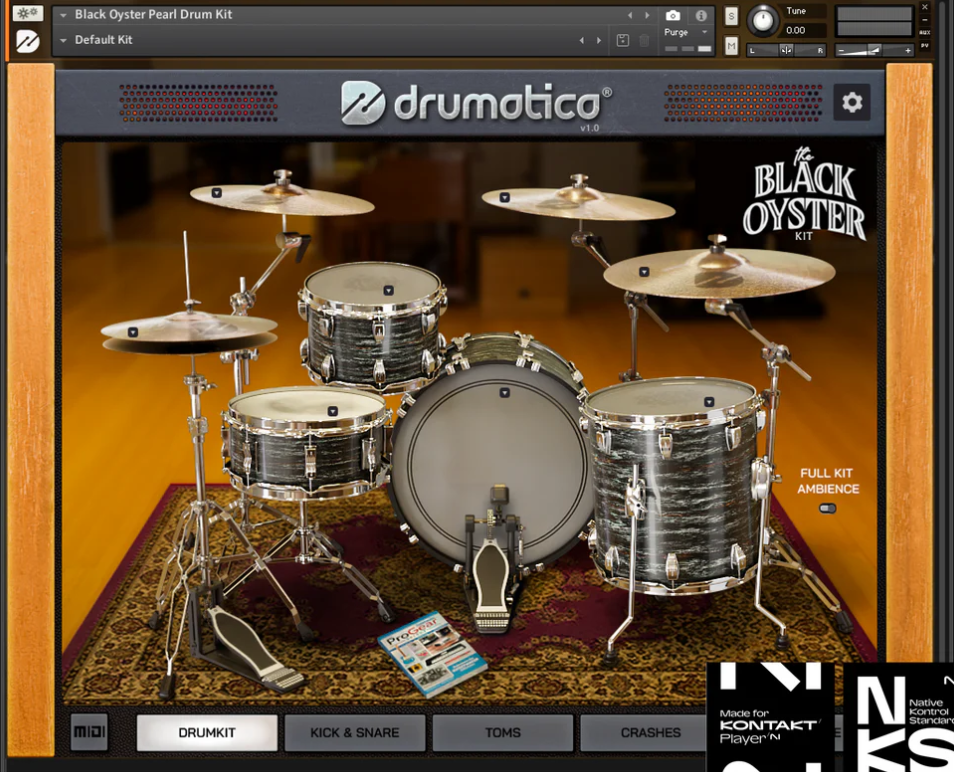Click the "FULL KIT AMBIENCE" label

pyautogui.click(x=827, y=481)
